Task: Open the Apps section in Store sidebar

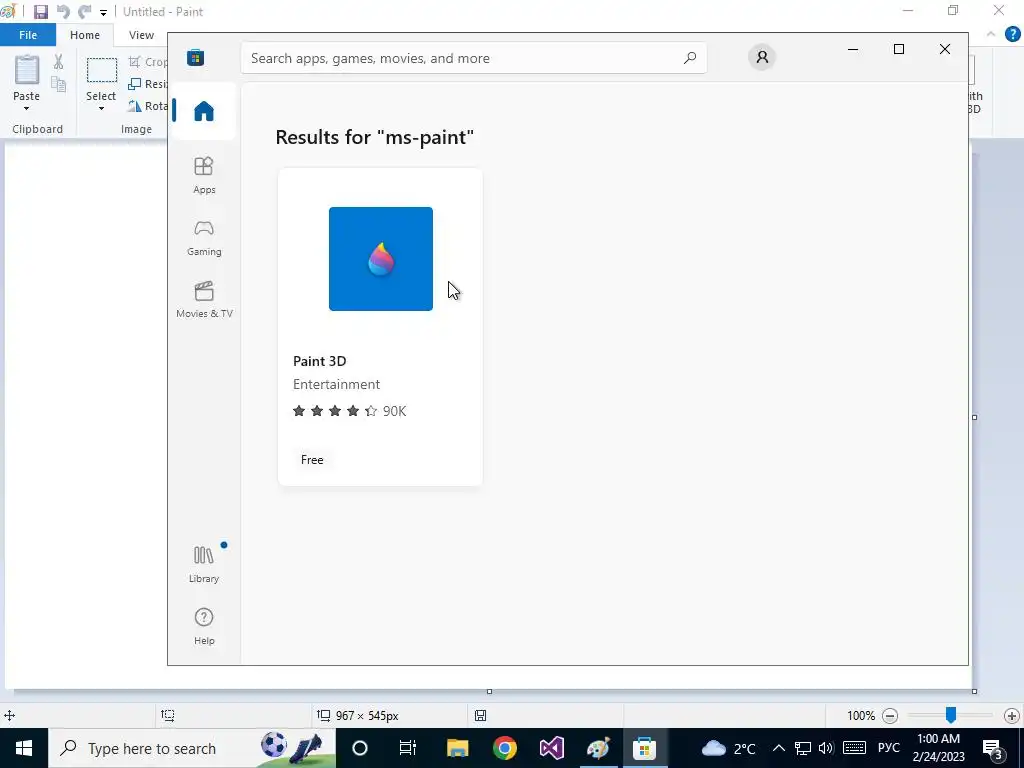Action: coord(204,175)
